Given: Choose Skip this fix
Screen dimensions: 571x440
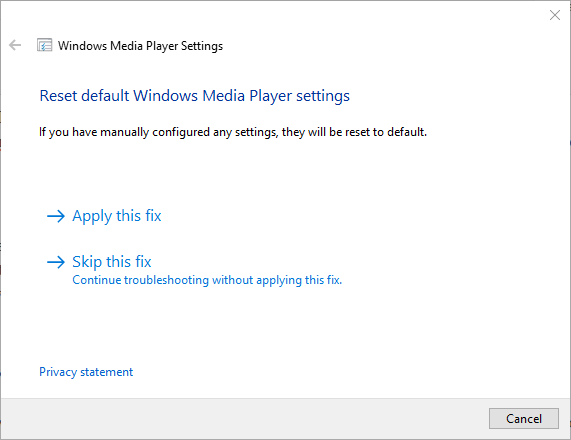Looking at the screenshot, I should pyautogui.click(x=111, y=262).
